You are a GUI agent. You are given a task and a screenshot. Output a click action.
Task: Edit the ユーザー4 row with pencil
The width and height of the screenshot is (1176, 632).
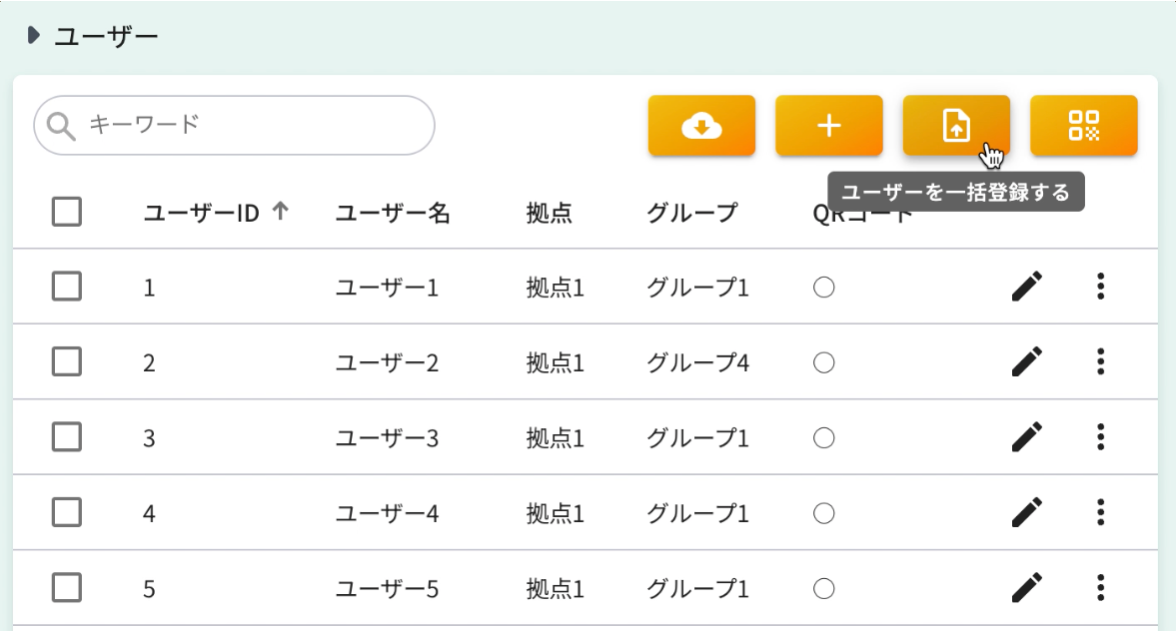click(1026, 512)
